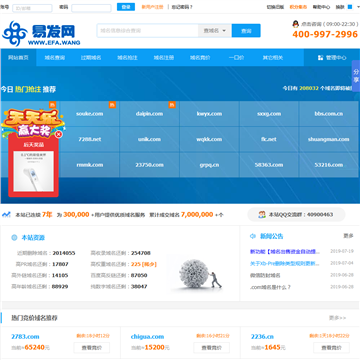Click the 58363.com domain tile
The width and height of the screenshot is (360, 360).
click(269, 165)
